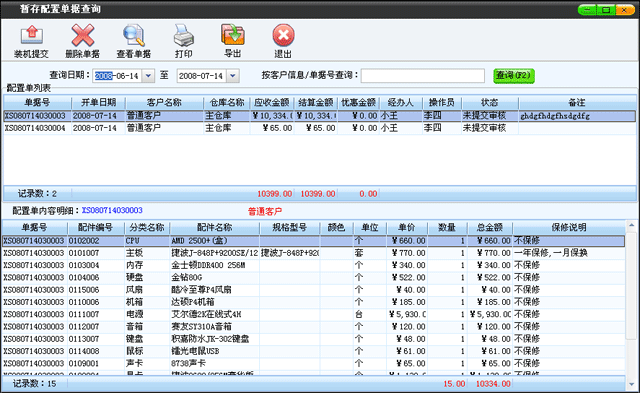Sort by 应收金额 column header
Screen dimensions: 640x393
tap(272, 102)
